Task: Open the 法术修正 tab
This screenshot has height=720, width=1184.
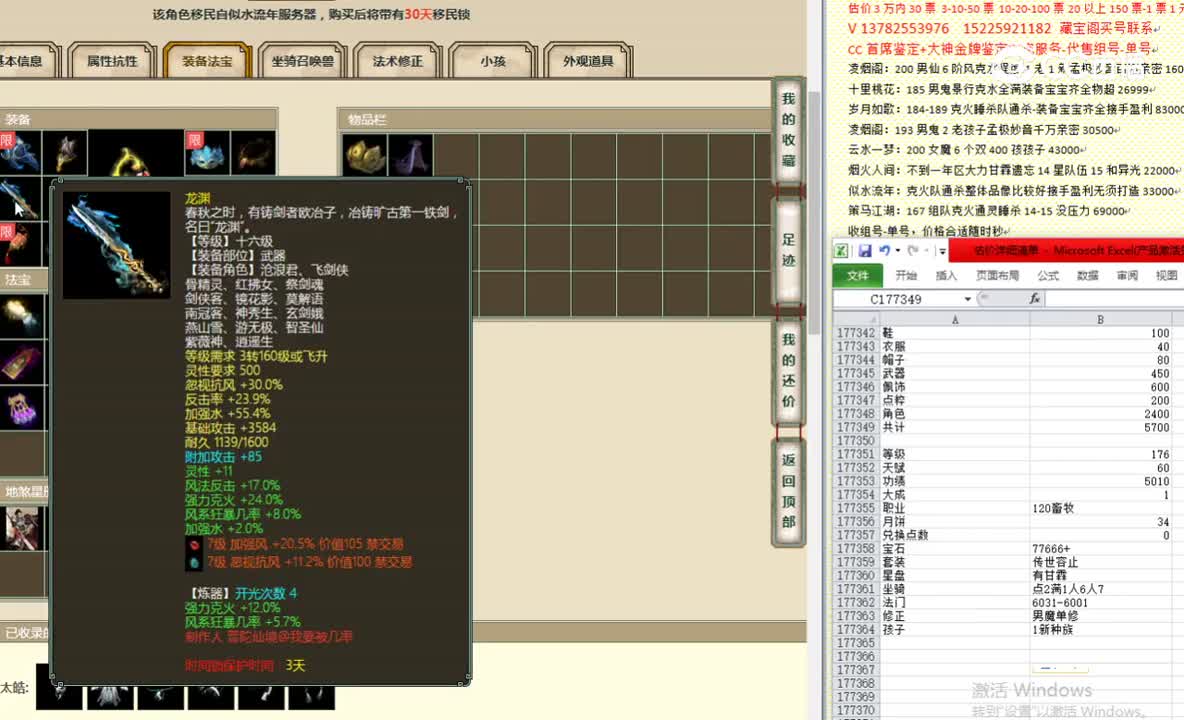Action: coord(397,60)
